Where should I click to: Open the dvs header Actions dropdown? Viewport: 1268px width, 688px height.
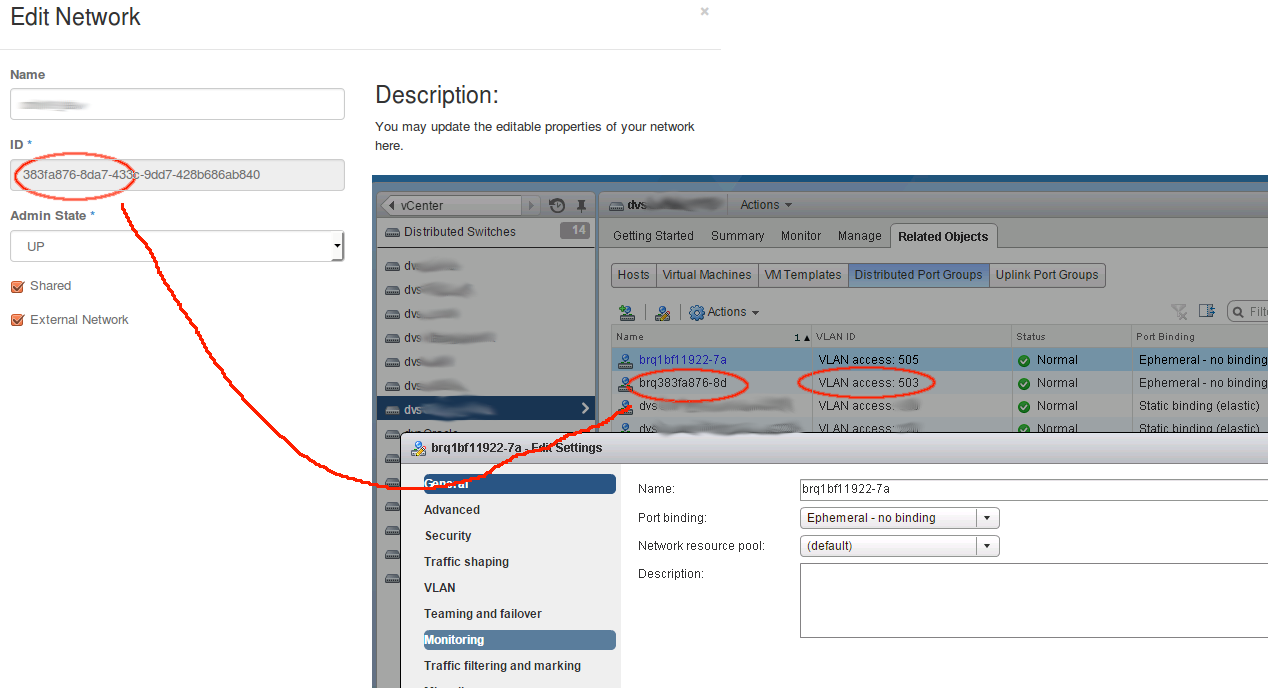point(766,205)
